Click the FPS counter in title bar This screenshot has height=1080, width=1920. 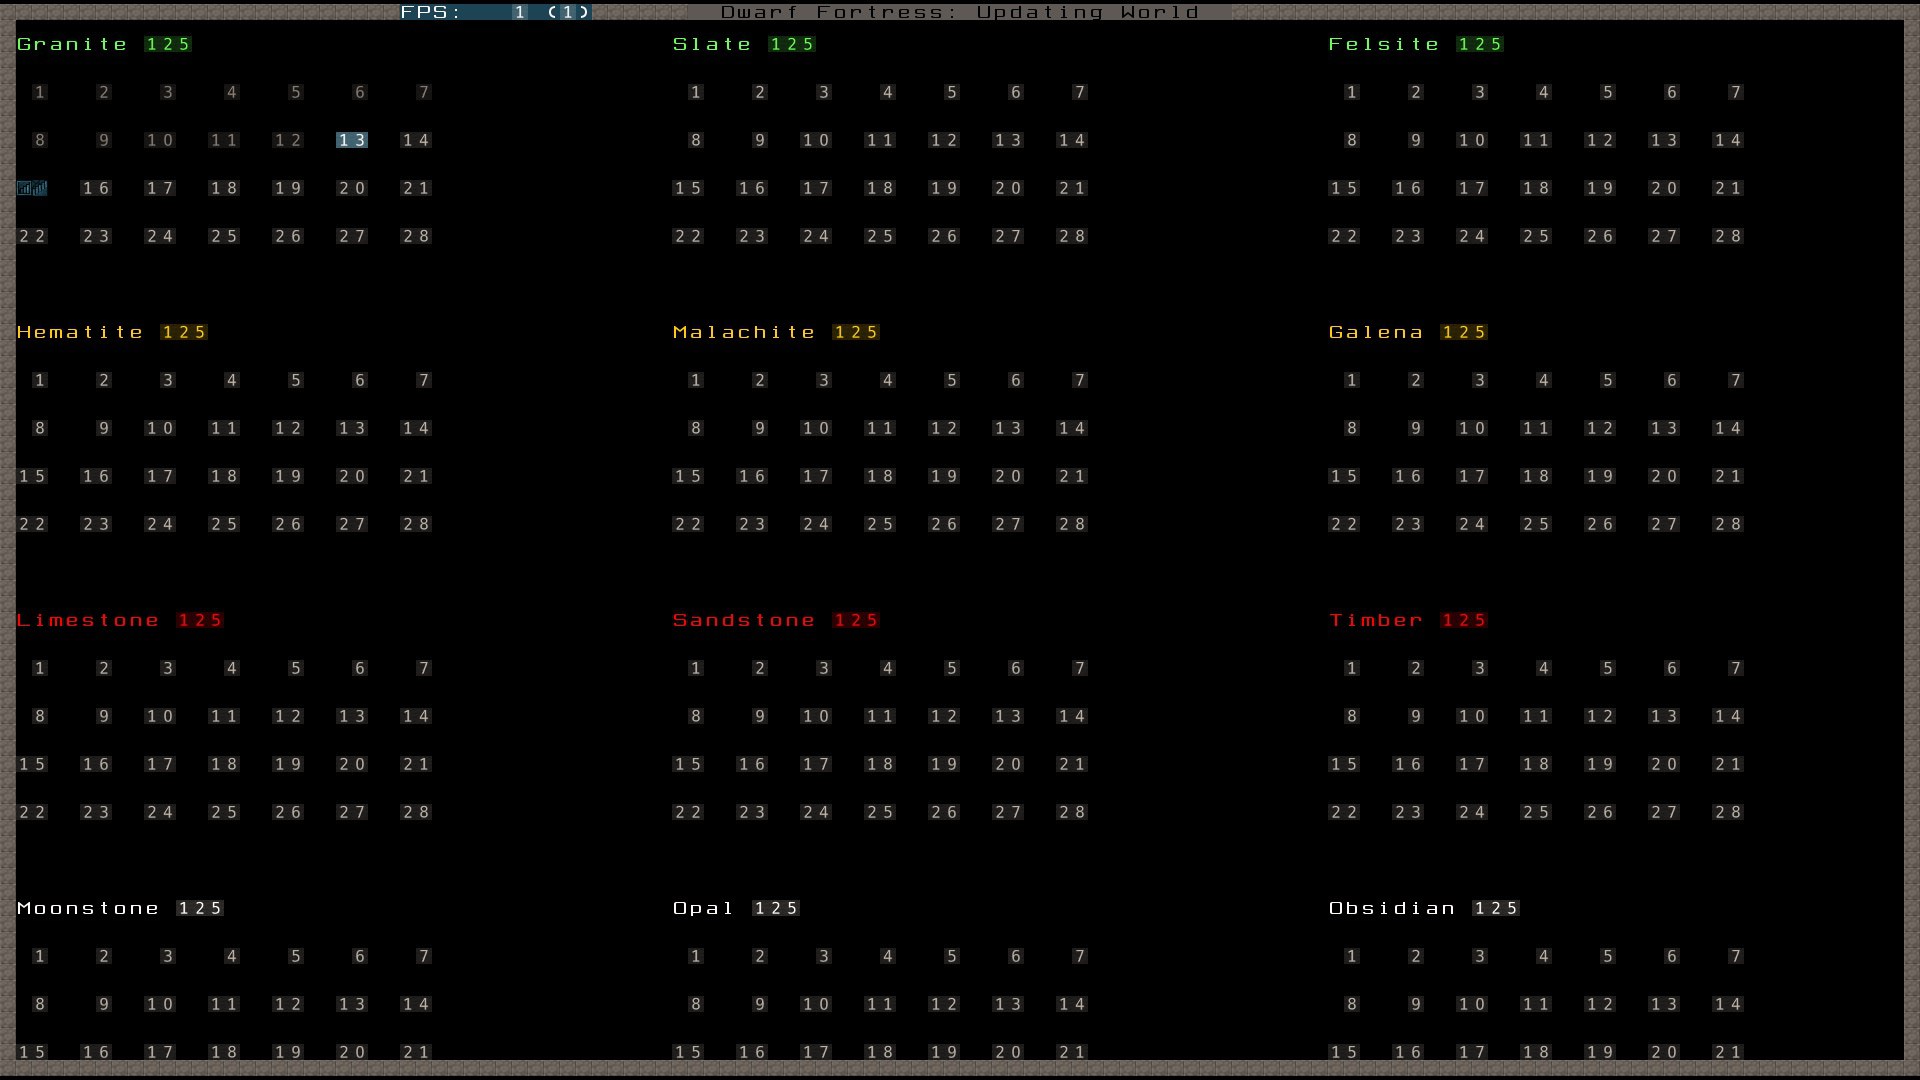(x=496, y=12)
